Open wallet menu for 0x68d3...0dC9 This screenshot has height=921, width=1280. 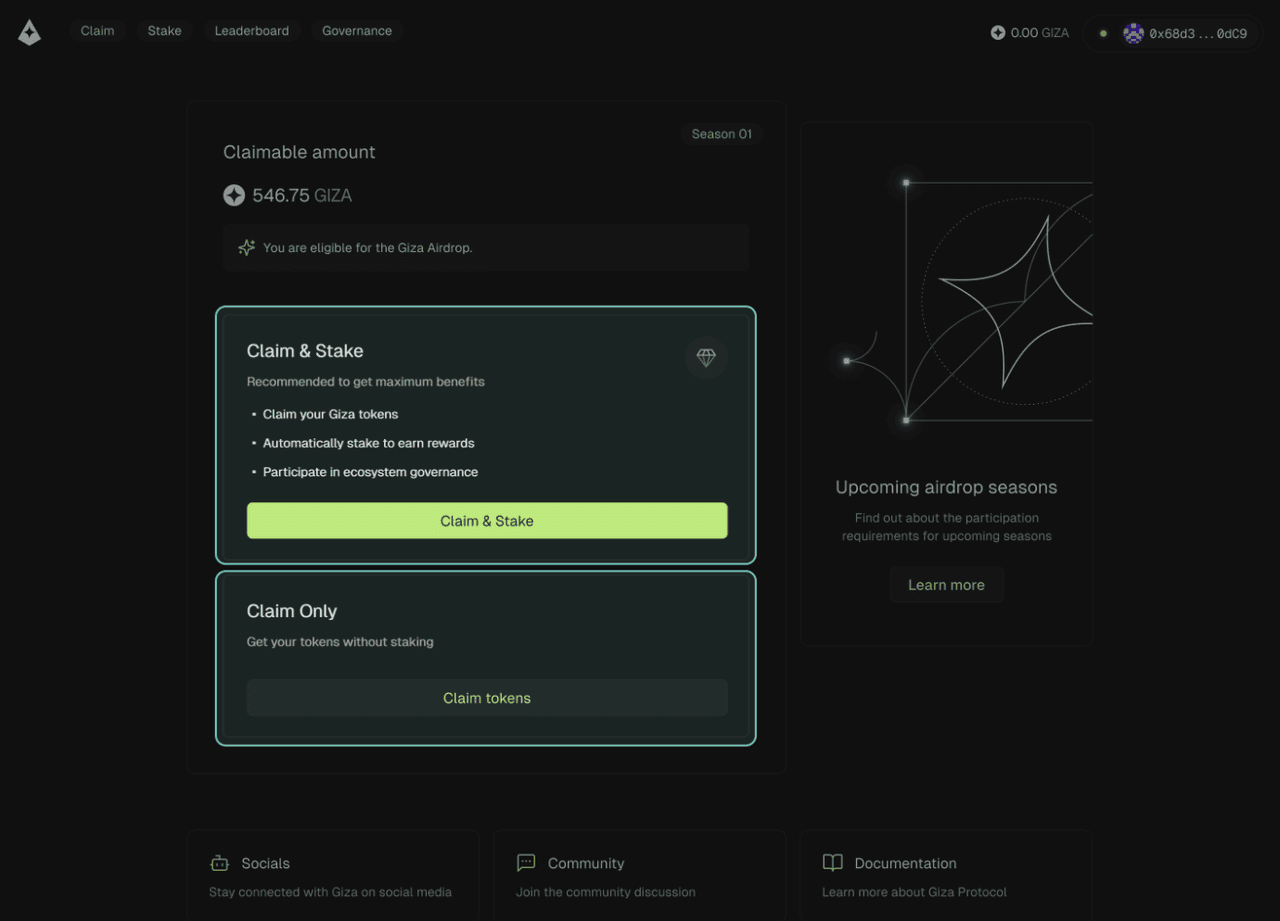(1173, 33)
